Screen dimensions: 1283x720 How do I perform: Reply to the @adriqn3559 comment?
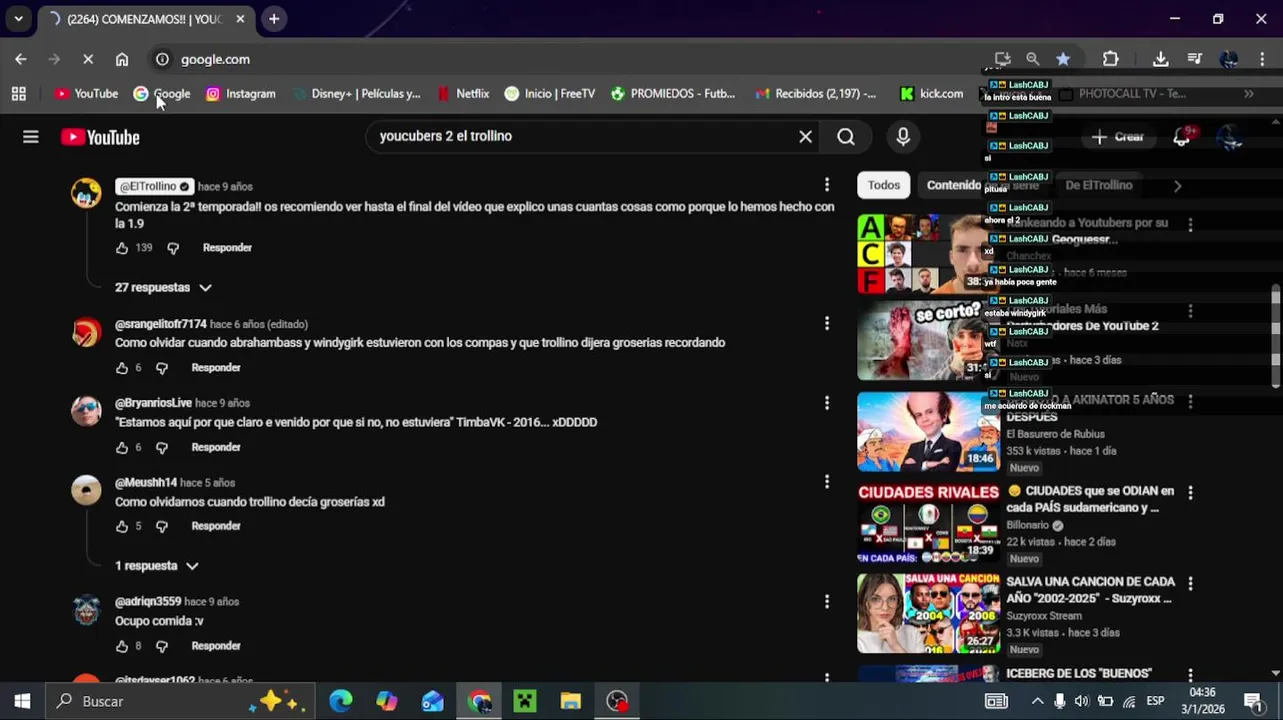pos(216,646)
